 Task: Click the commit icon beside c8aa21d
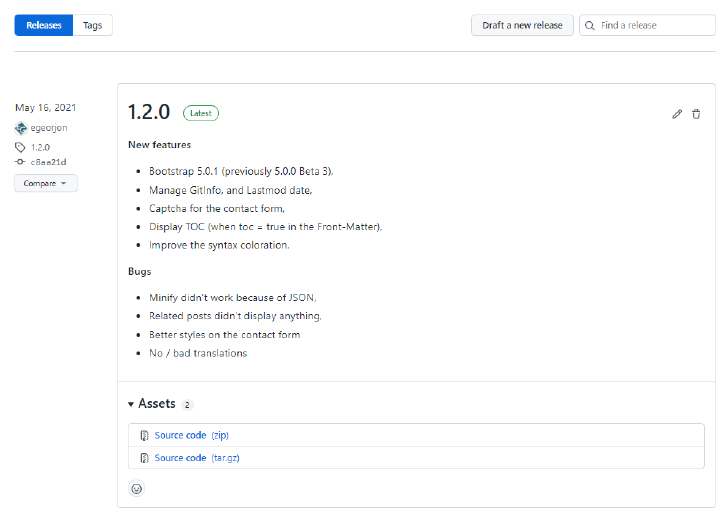(x=20, y=162)
